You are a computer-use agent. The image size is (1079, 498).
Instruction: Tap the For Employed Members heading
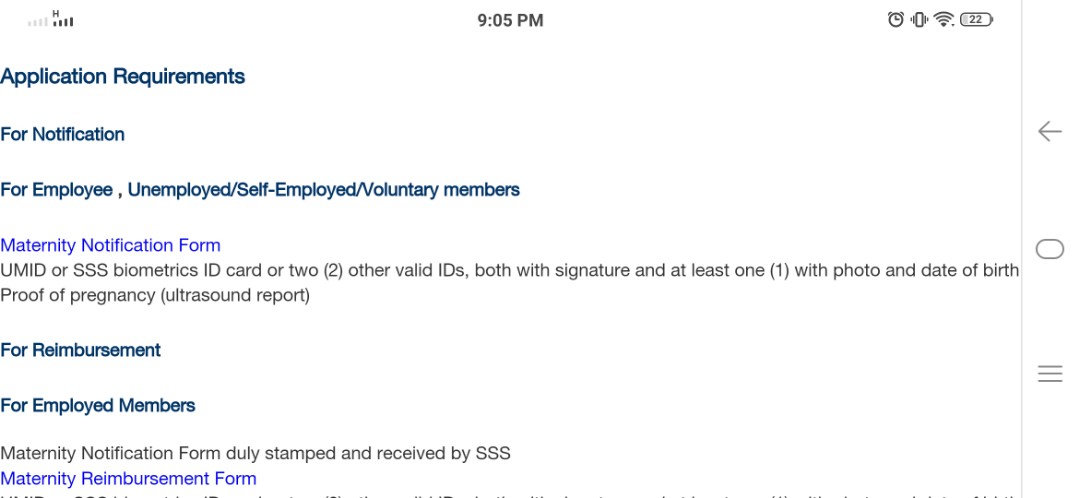pyautogui.click(x=98, y=406)
